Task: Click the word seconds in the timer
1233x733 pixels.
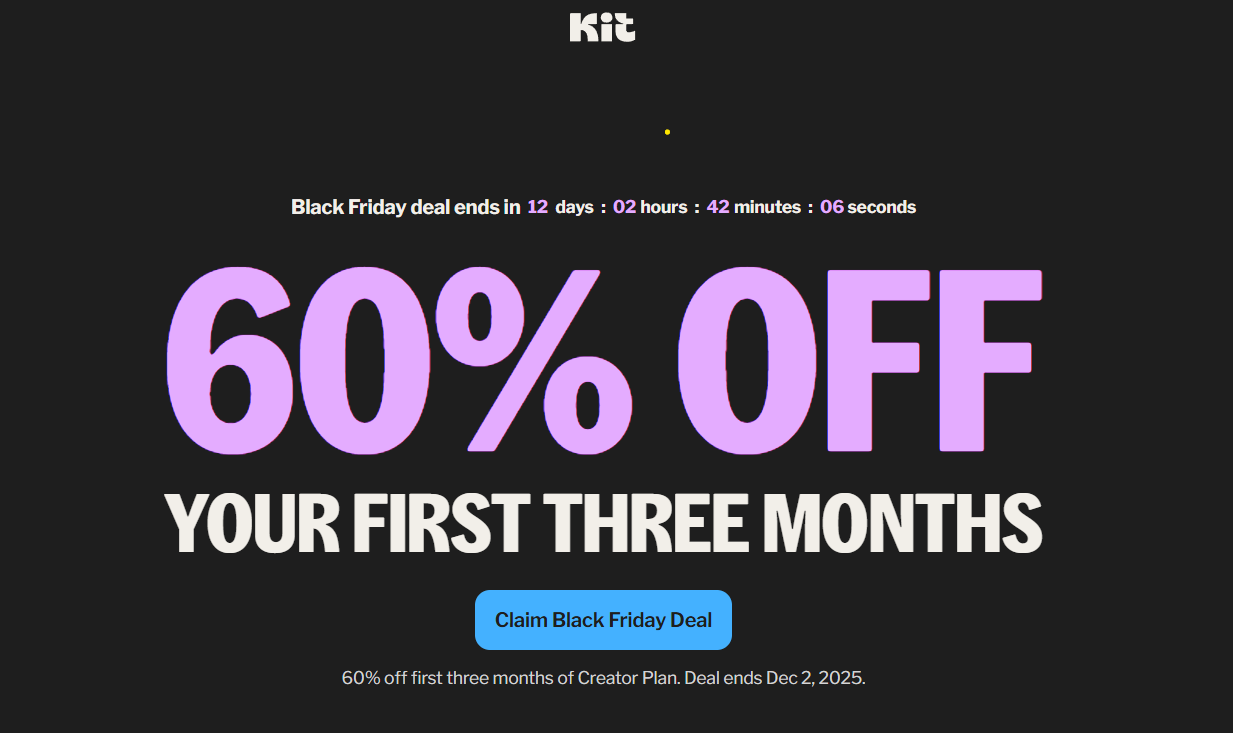Action: coord(884,207)
